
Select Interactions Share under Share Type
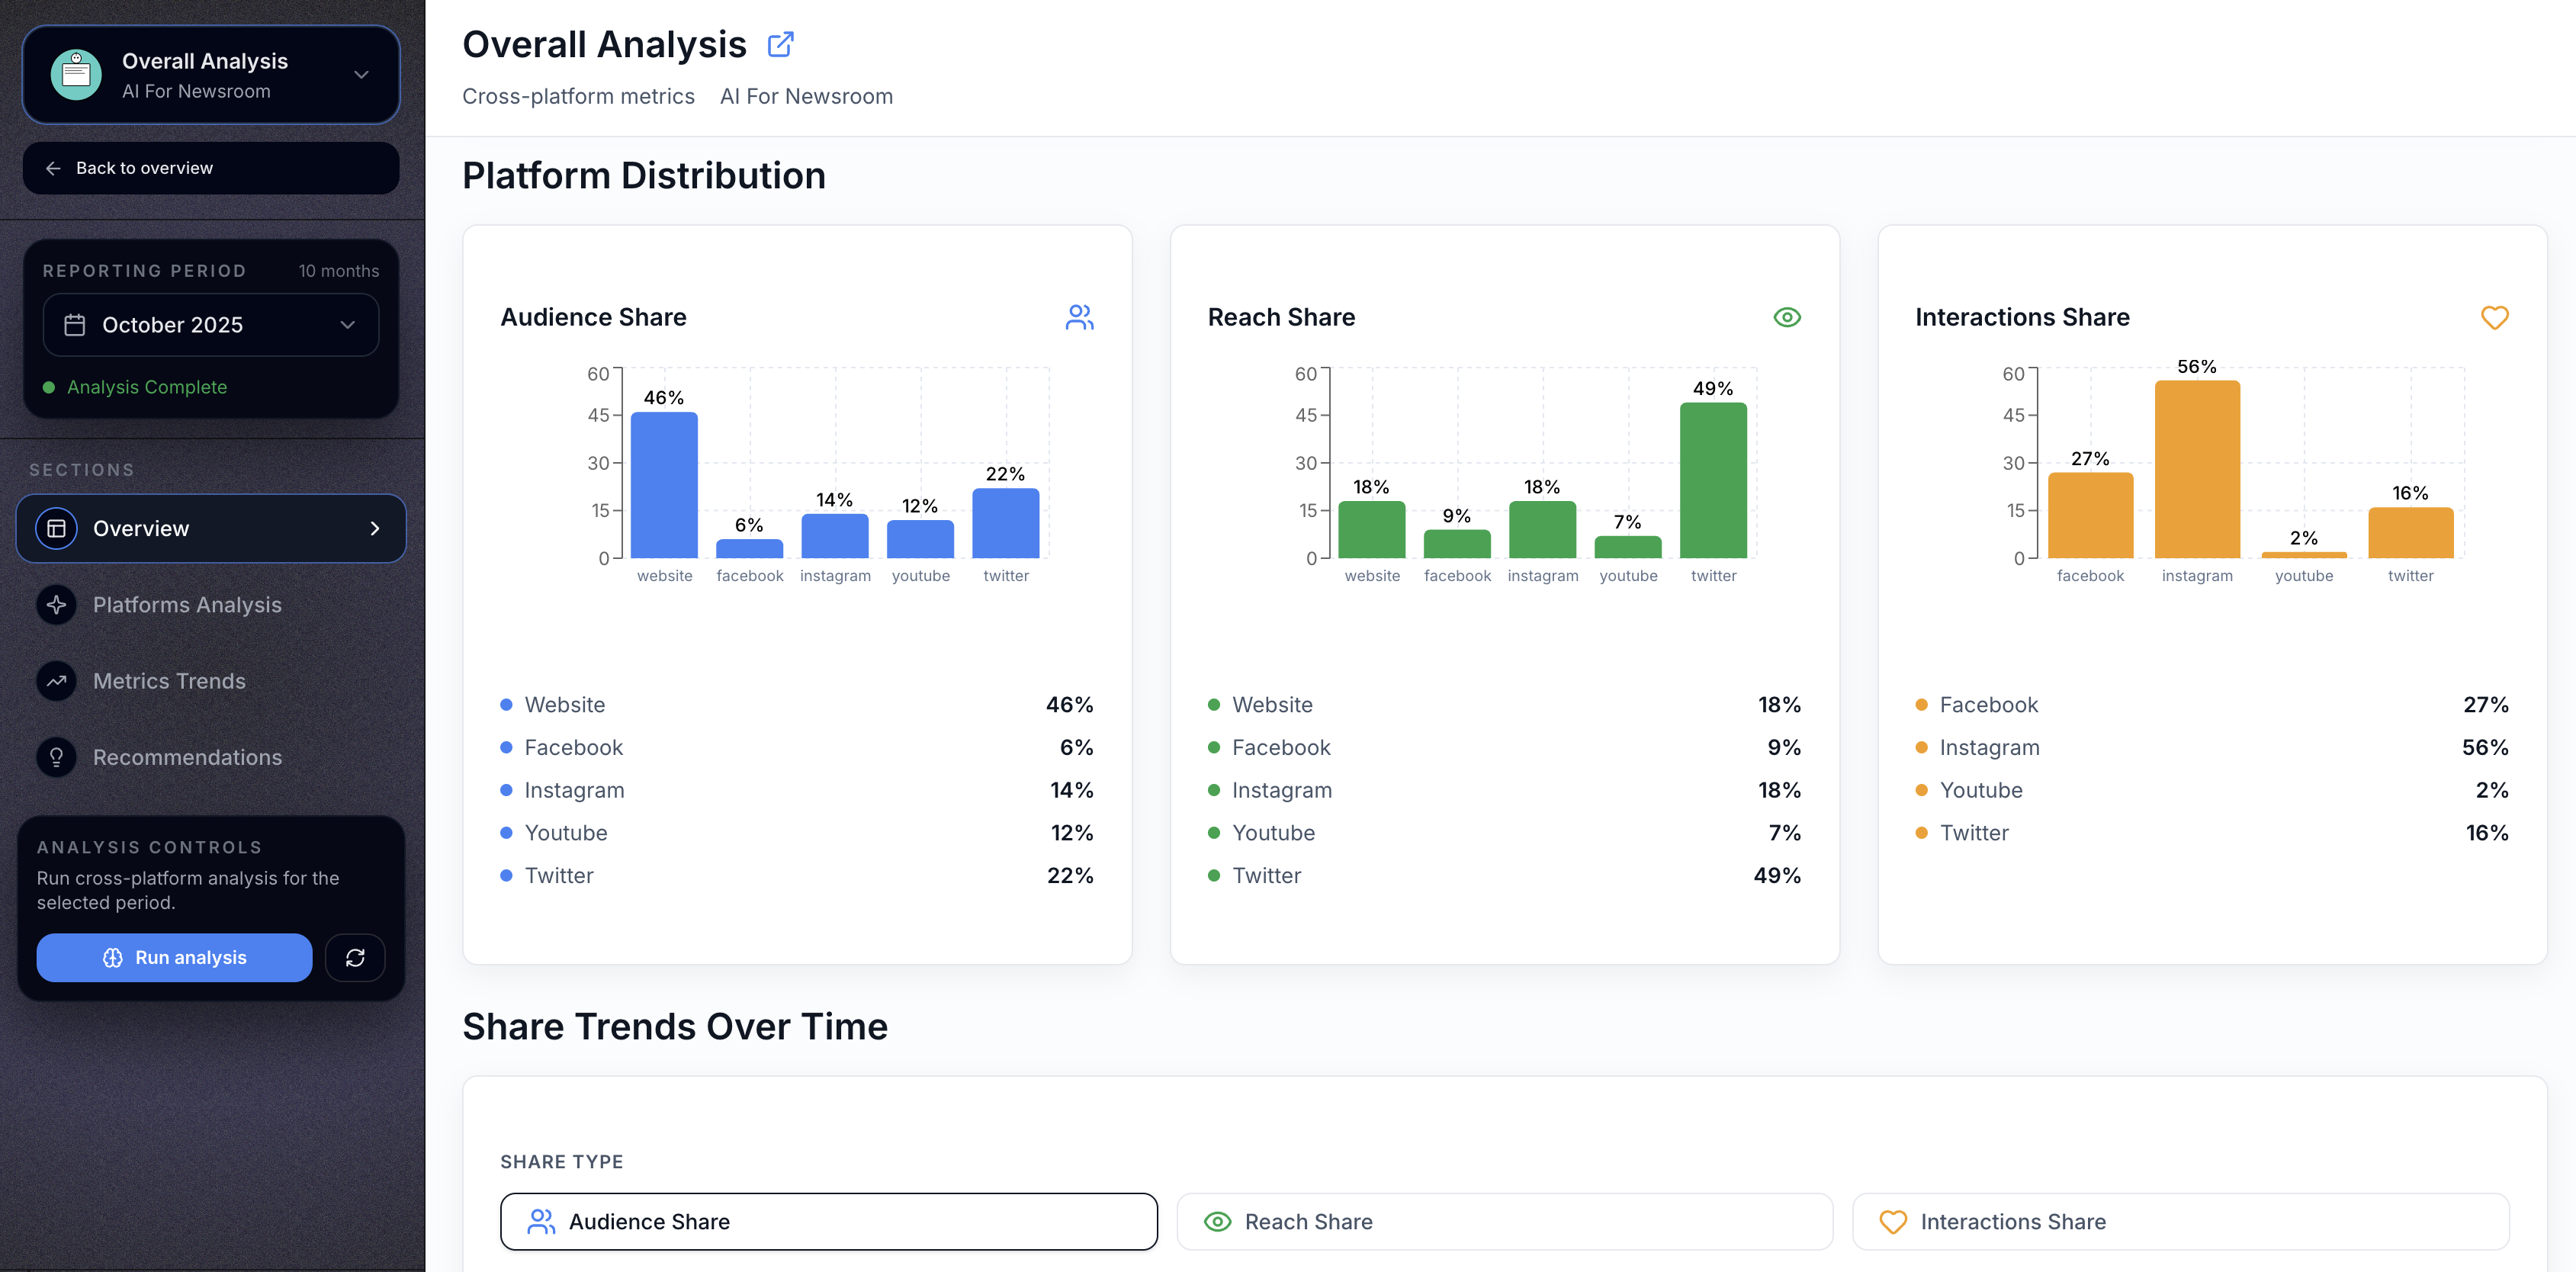(2182, 1221)
